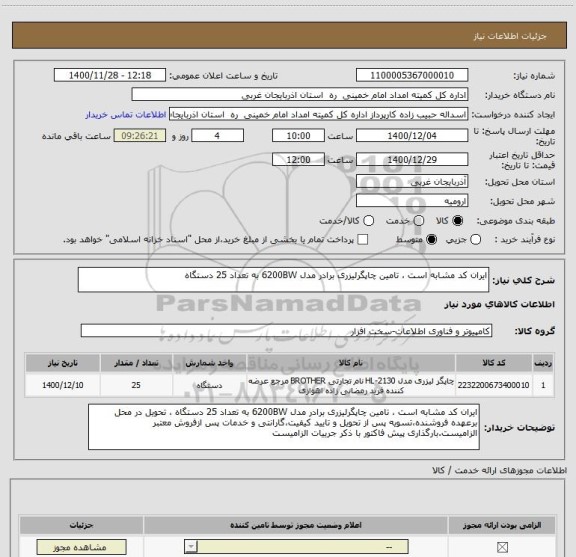
Task: Click the کد کالا column header
Action: [494, 363]
